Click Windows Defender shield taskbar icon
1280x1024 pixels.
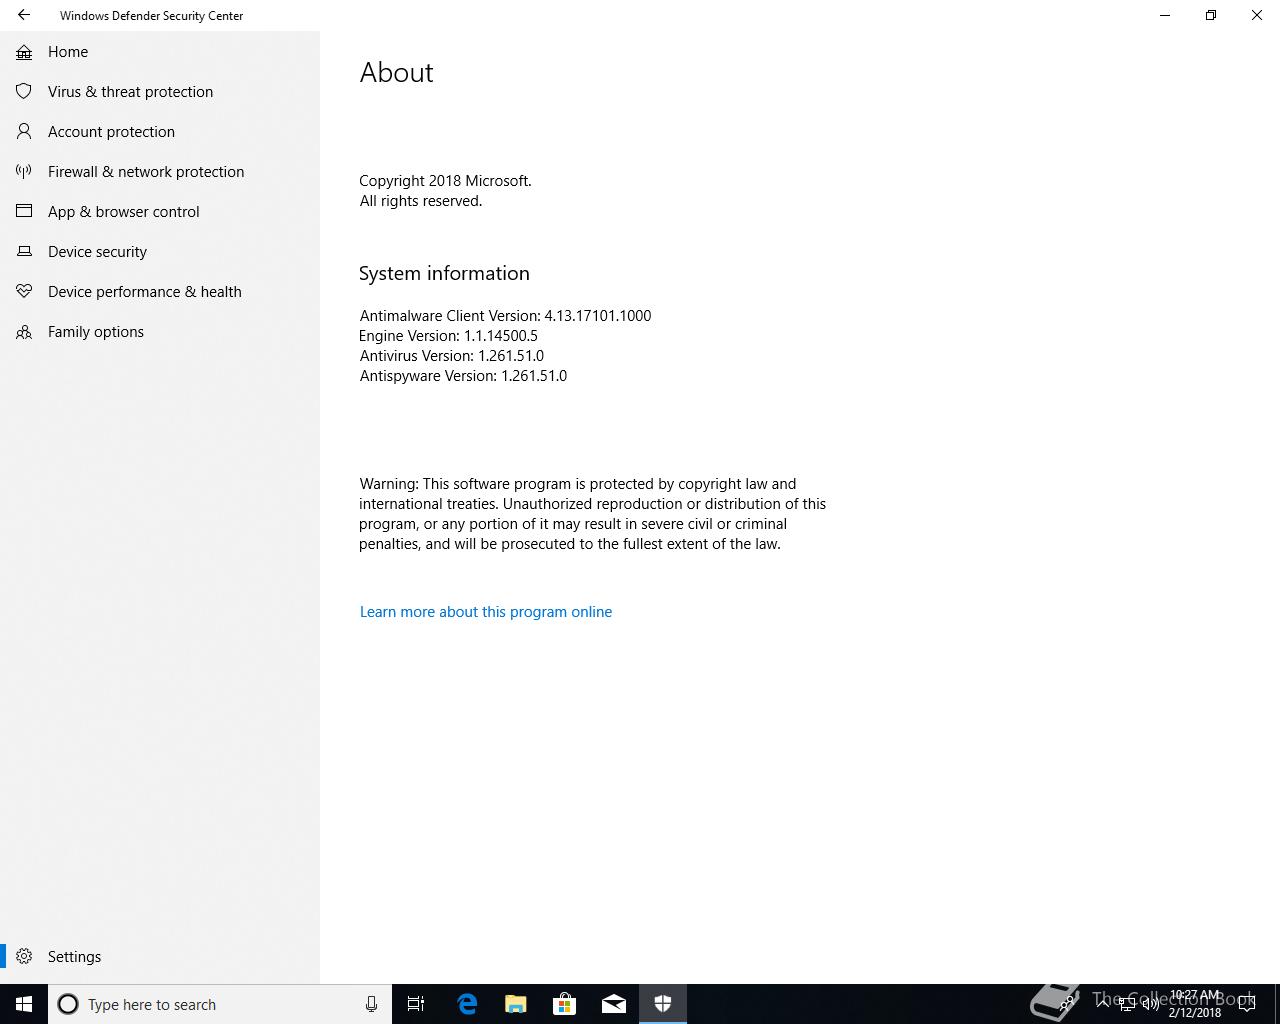663,1004
